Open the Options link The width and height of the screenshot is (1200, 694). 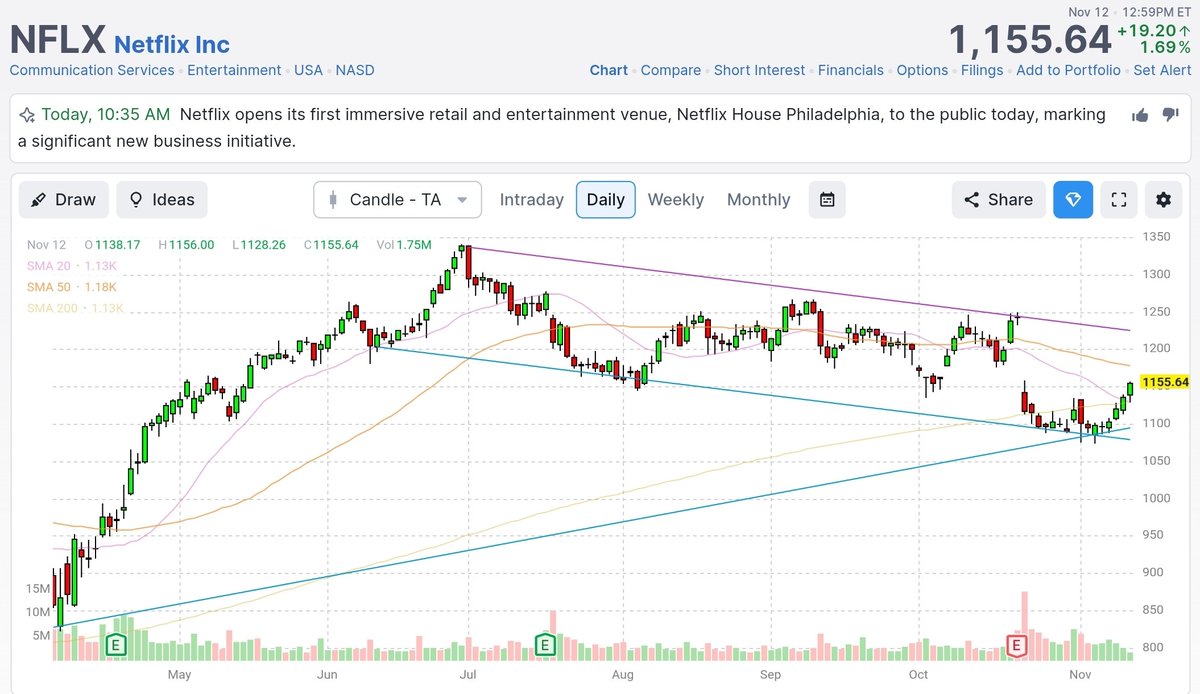[922, 70]
